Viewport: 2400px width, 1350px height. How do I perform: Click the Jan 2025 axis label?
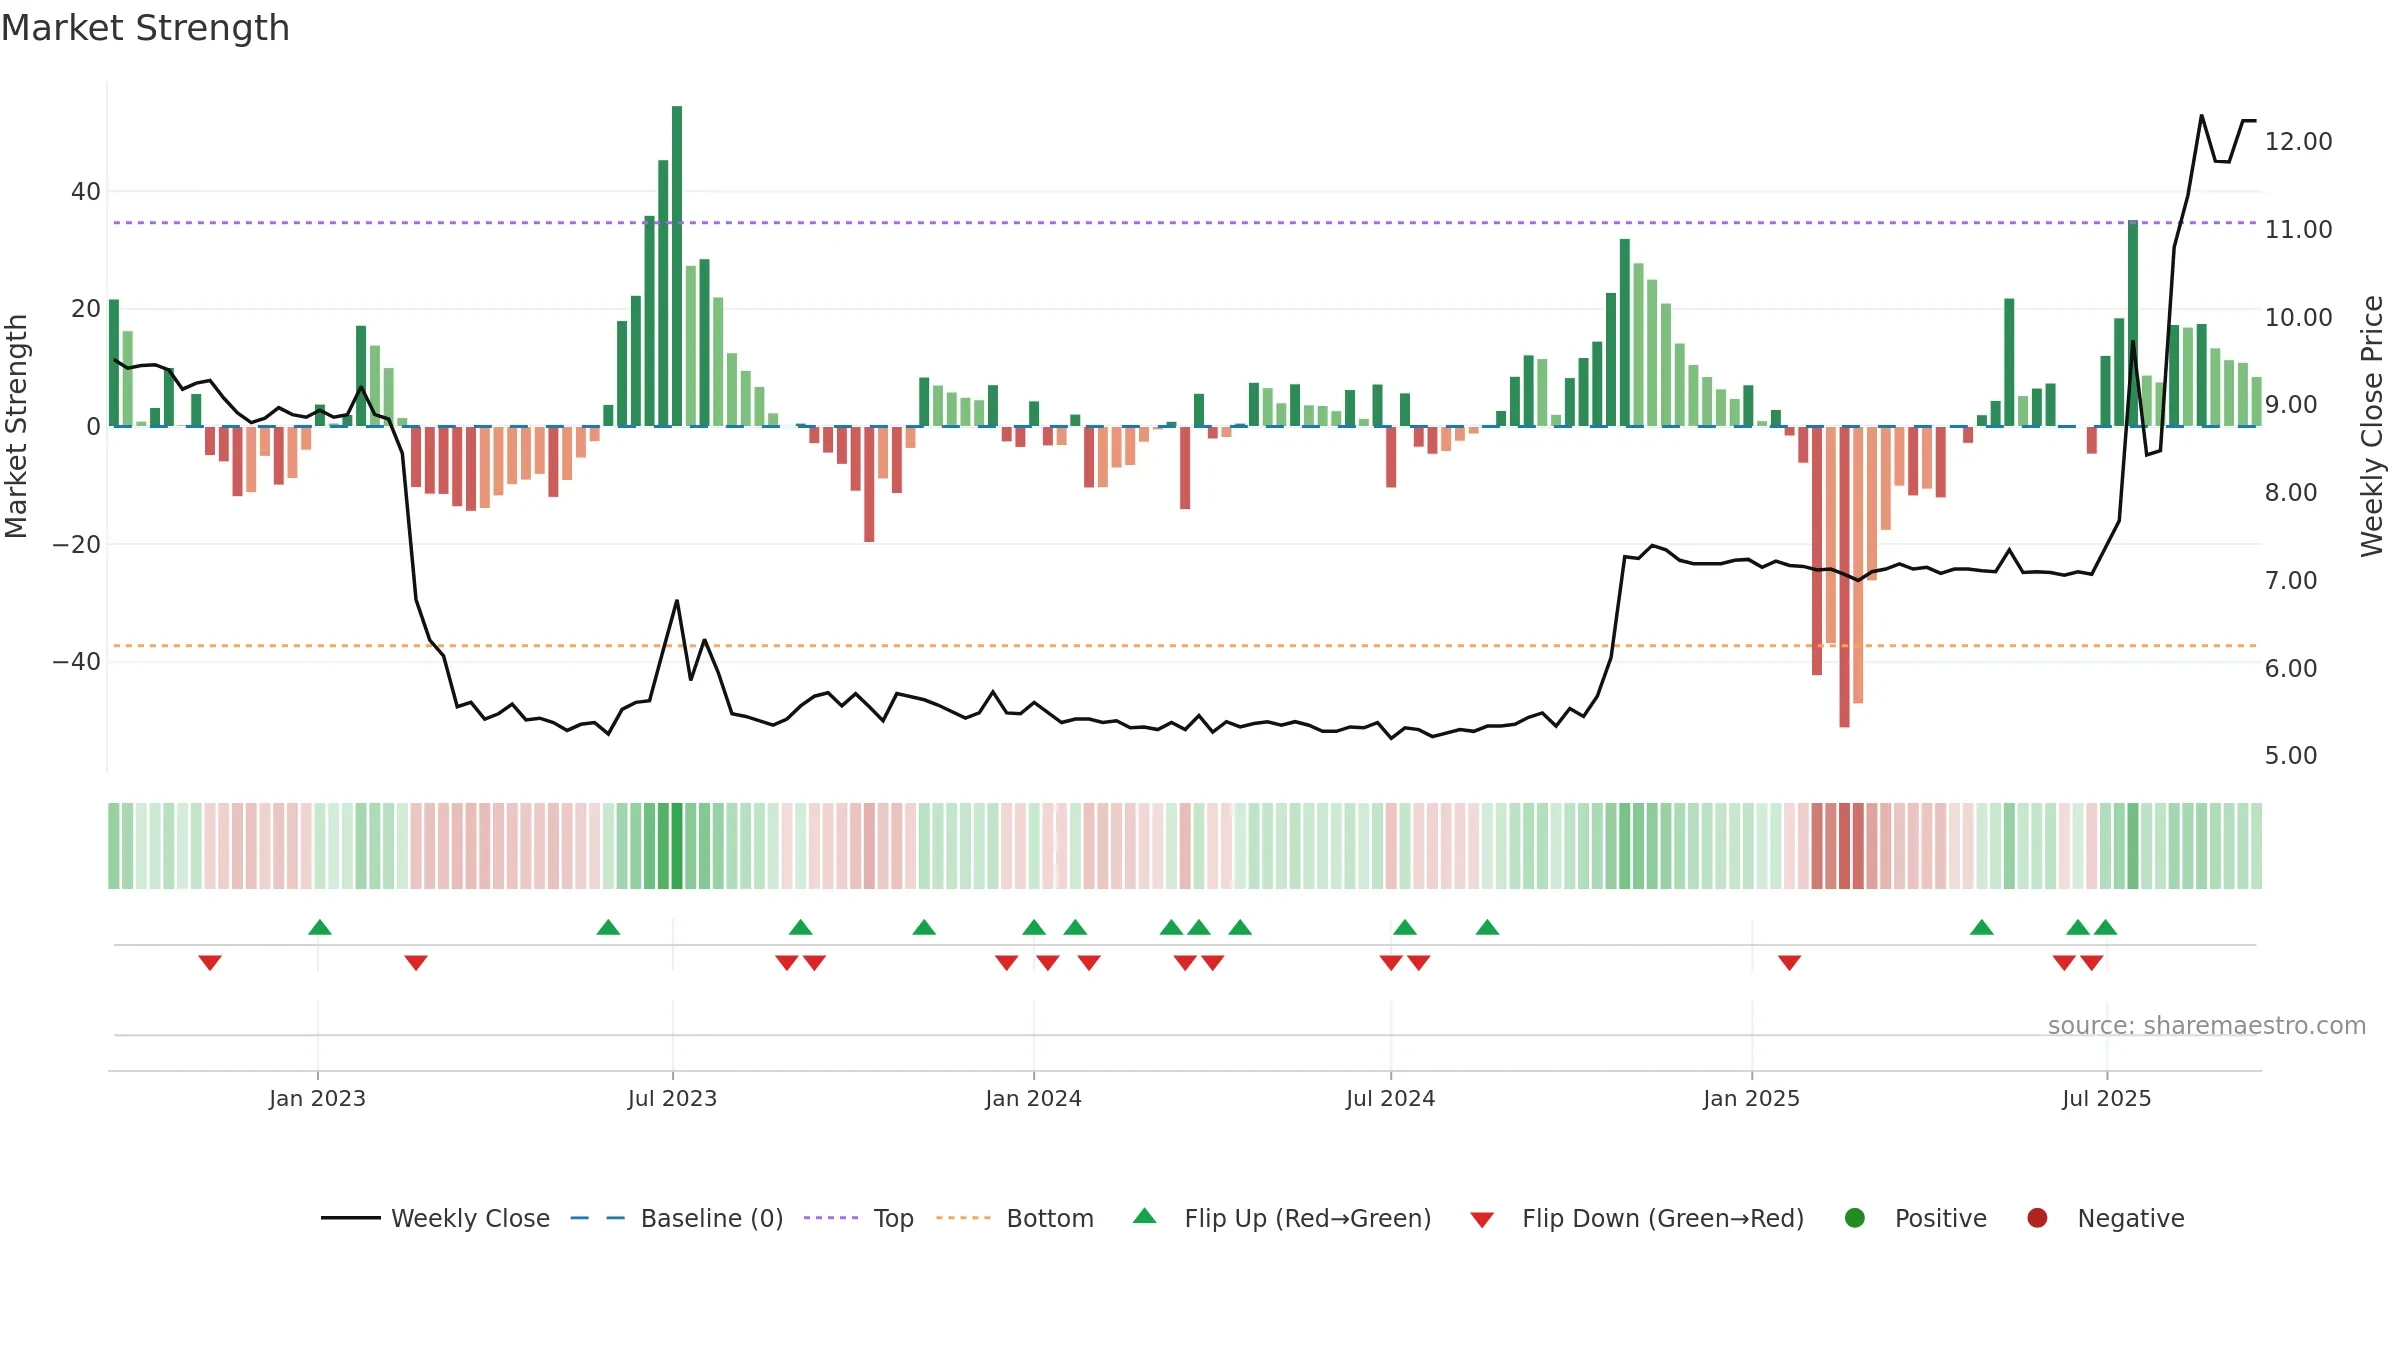coord(1751,1098)
